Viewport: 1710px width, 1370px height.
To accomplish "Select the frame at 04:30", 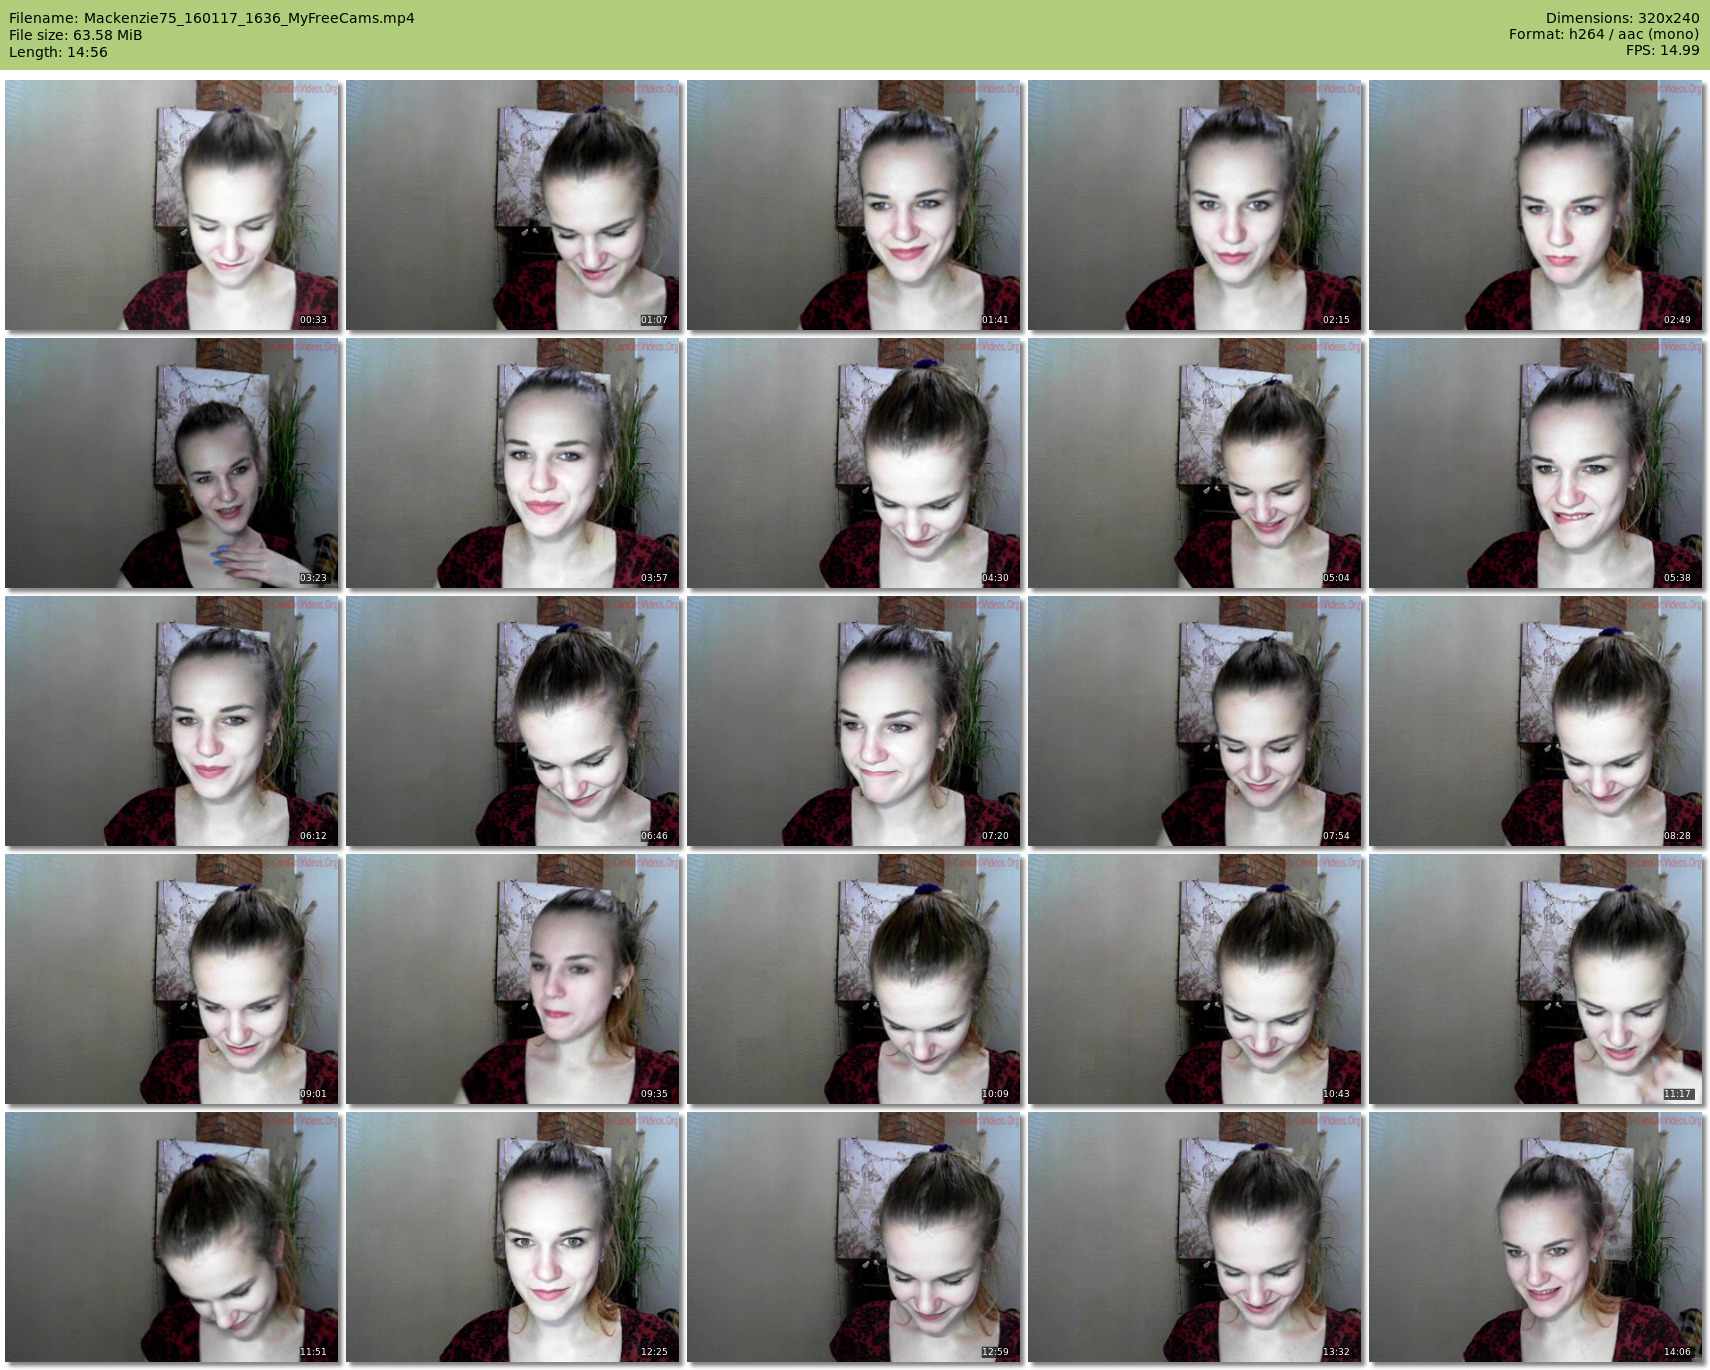I will tap(854, 463).
